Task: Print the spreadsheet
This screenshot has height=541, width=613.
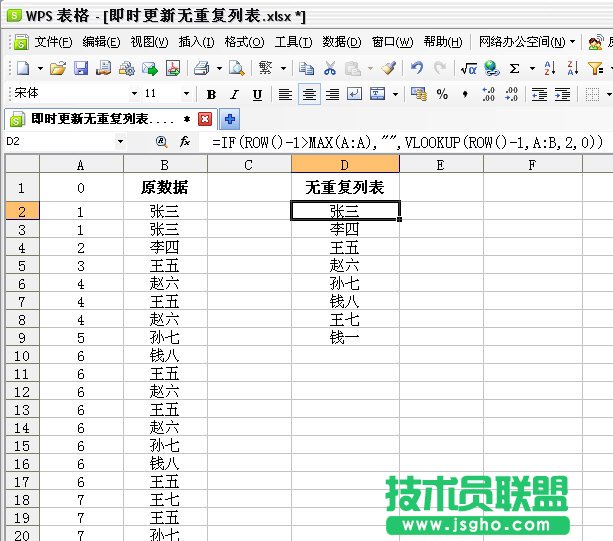Action: [x=202, y=69]
